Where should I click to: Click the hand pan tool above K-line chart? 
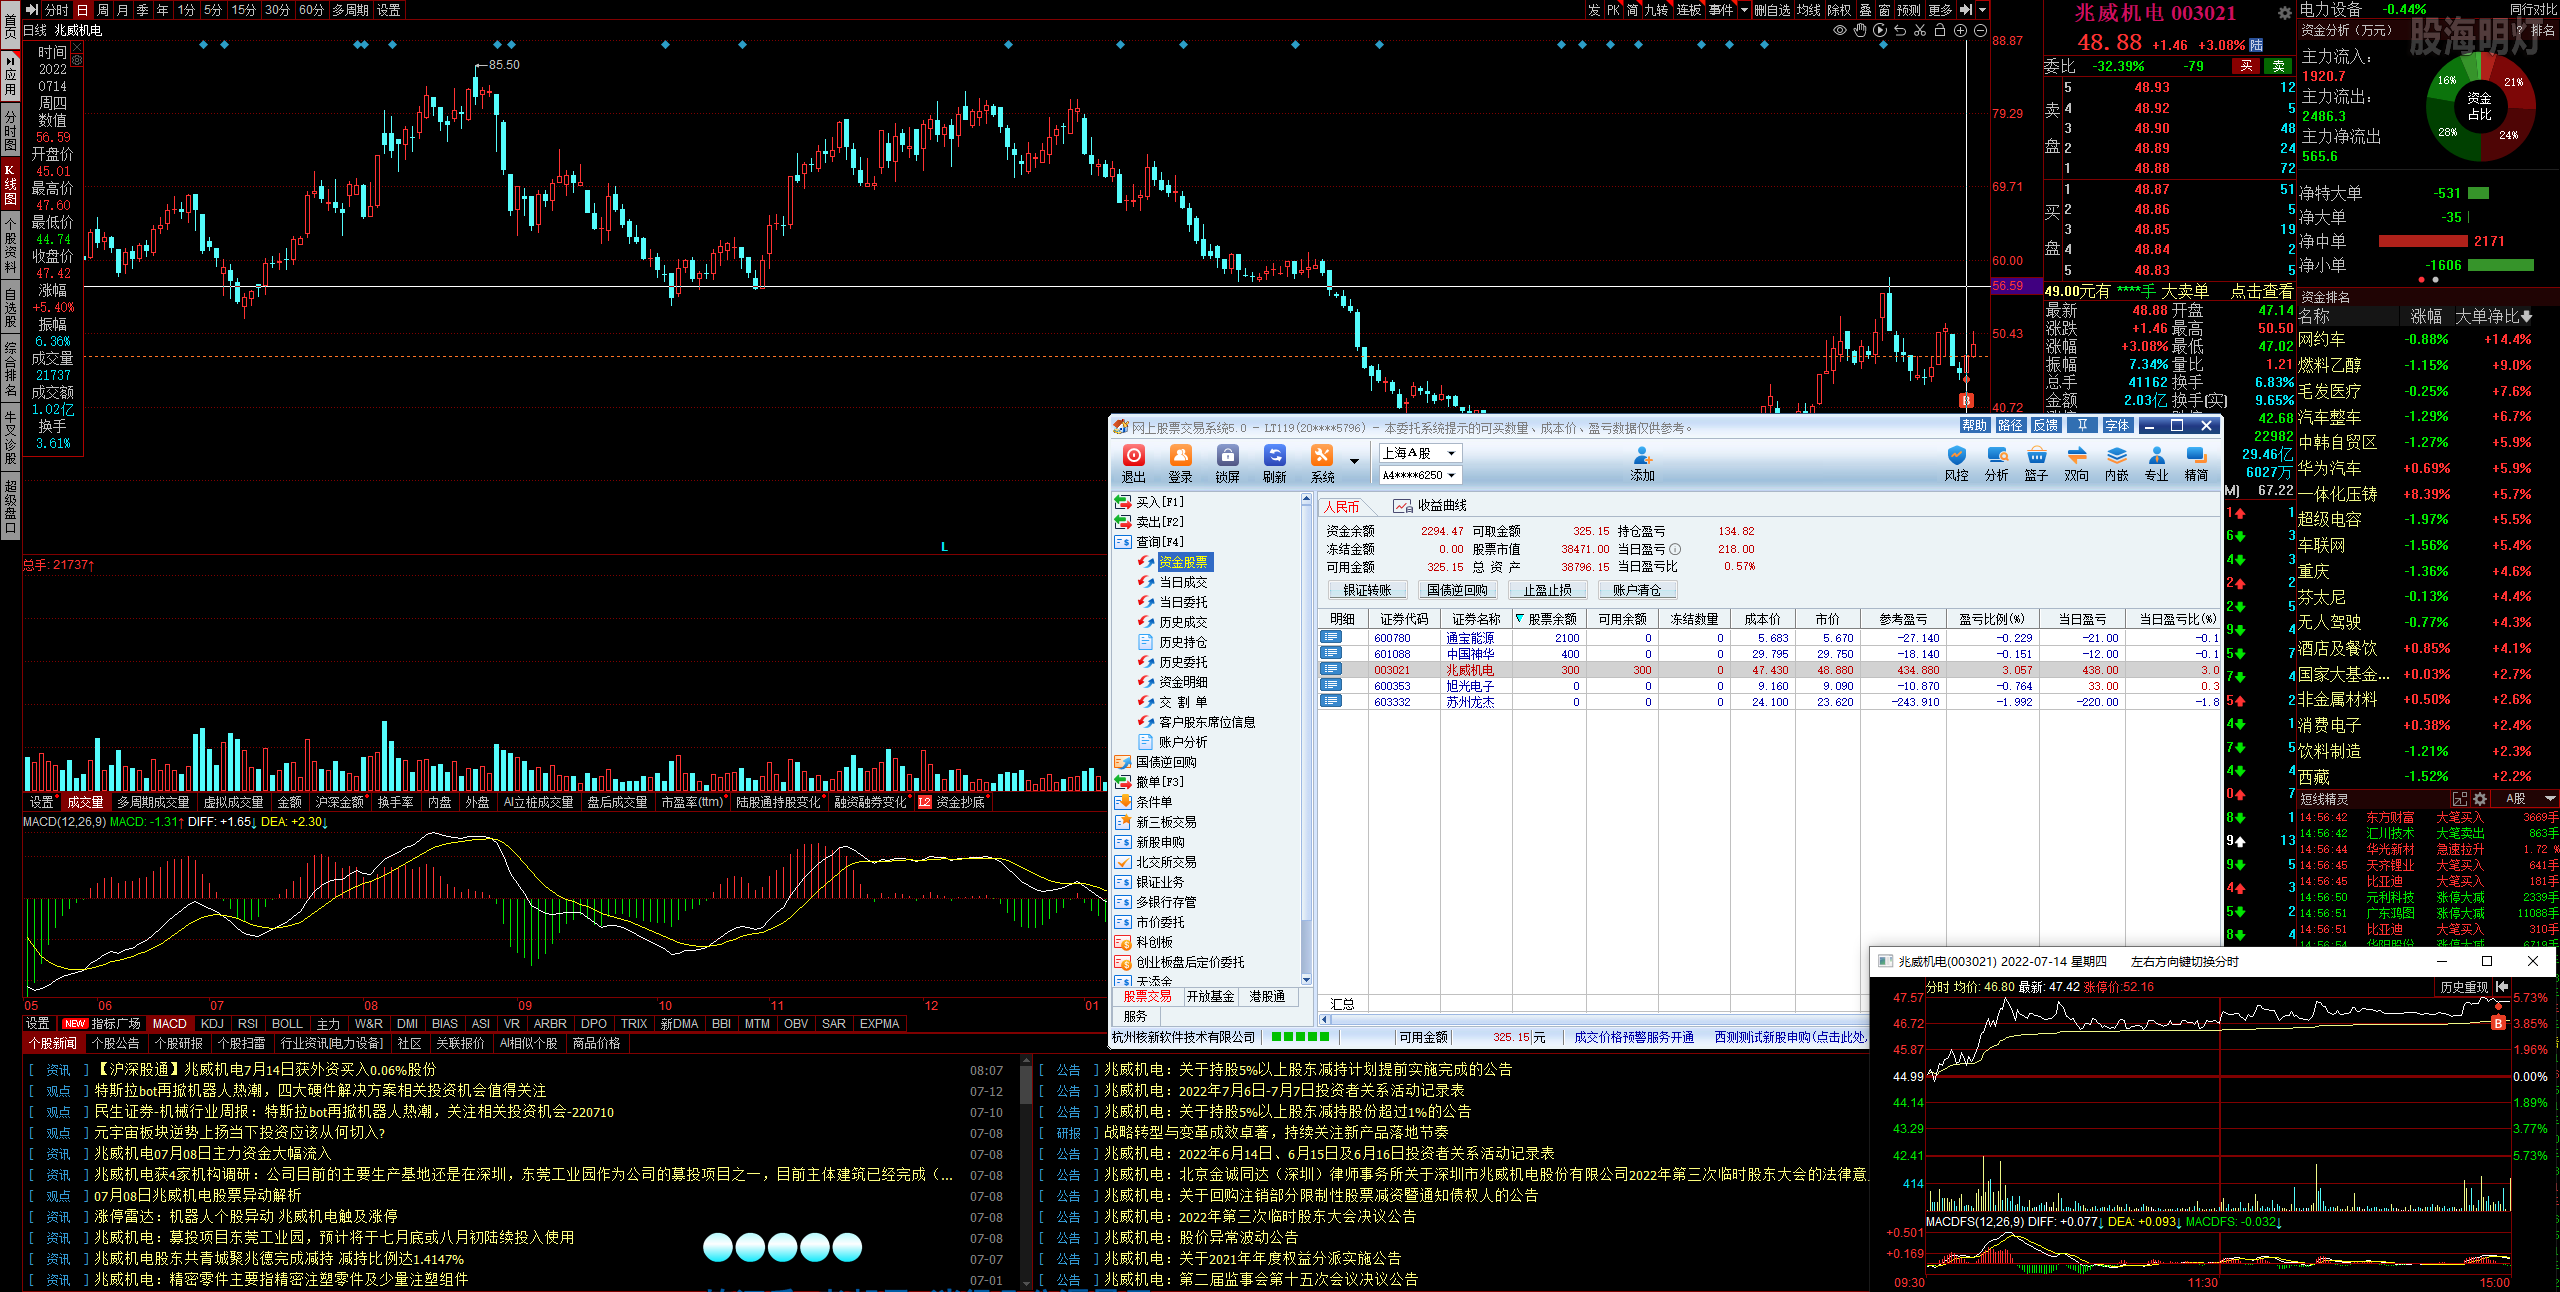1860,30
